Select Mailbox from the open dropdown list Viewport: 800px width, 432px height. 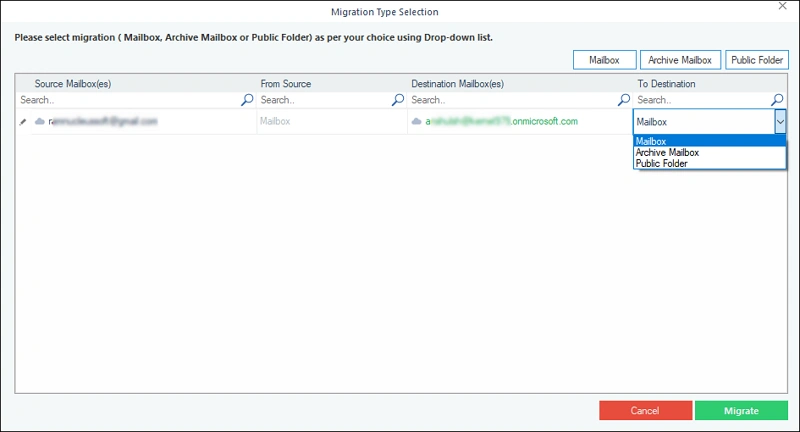tap(709, 141)
